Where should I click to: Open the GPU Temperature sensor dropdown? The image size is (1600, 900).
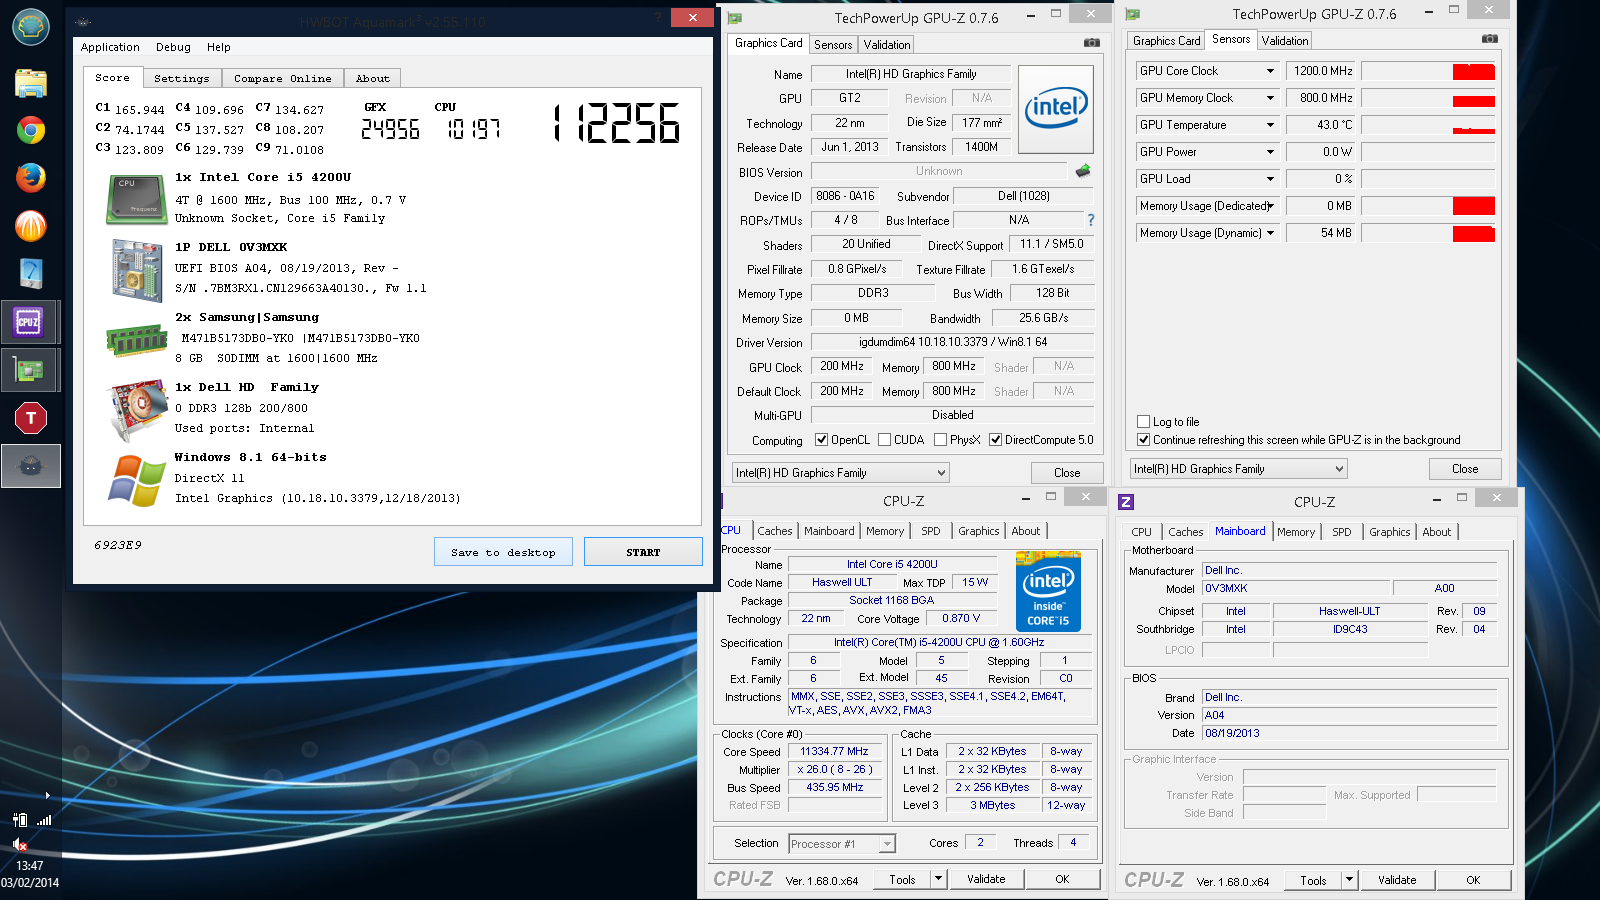click(x=1270, y=125)
